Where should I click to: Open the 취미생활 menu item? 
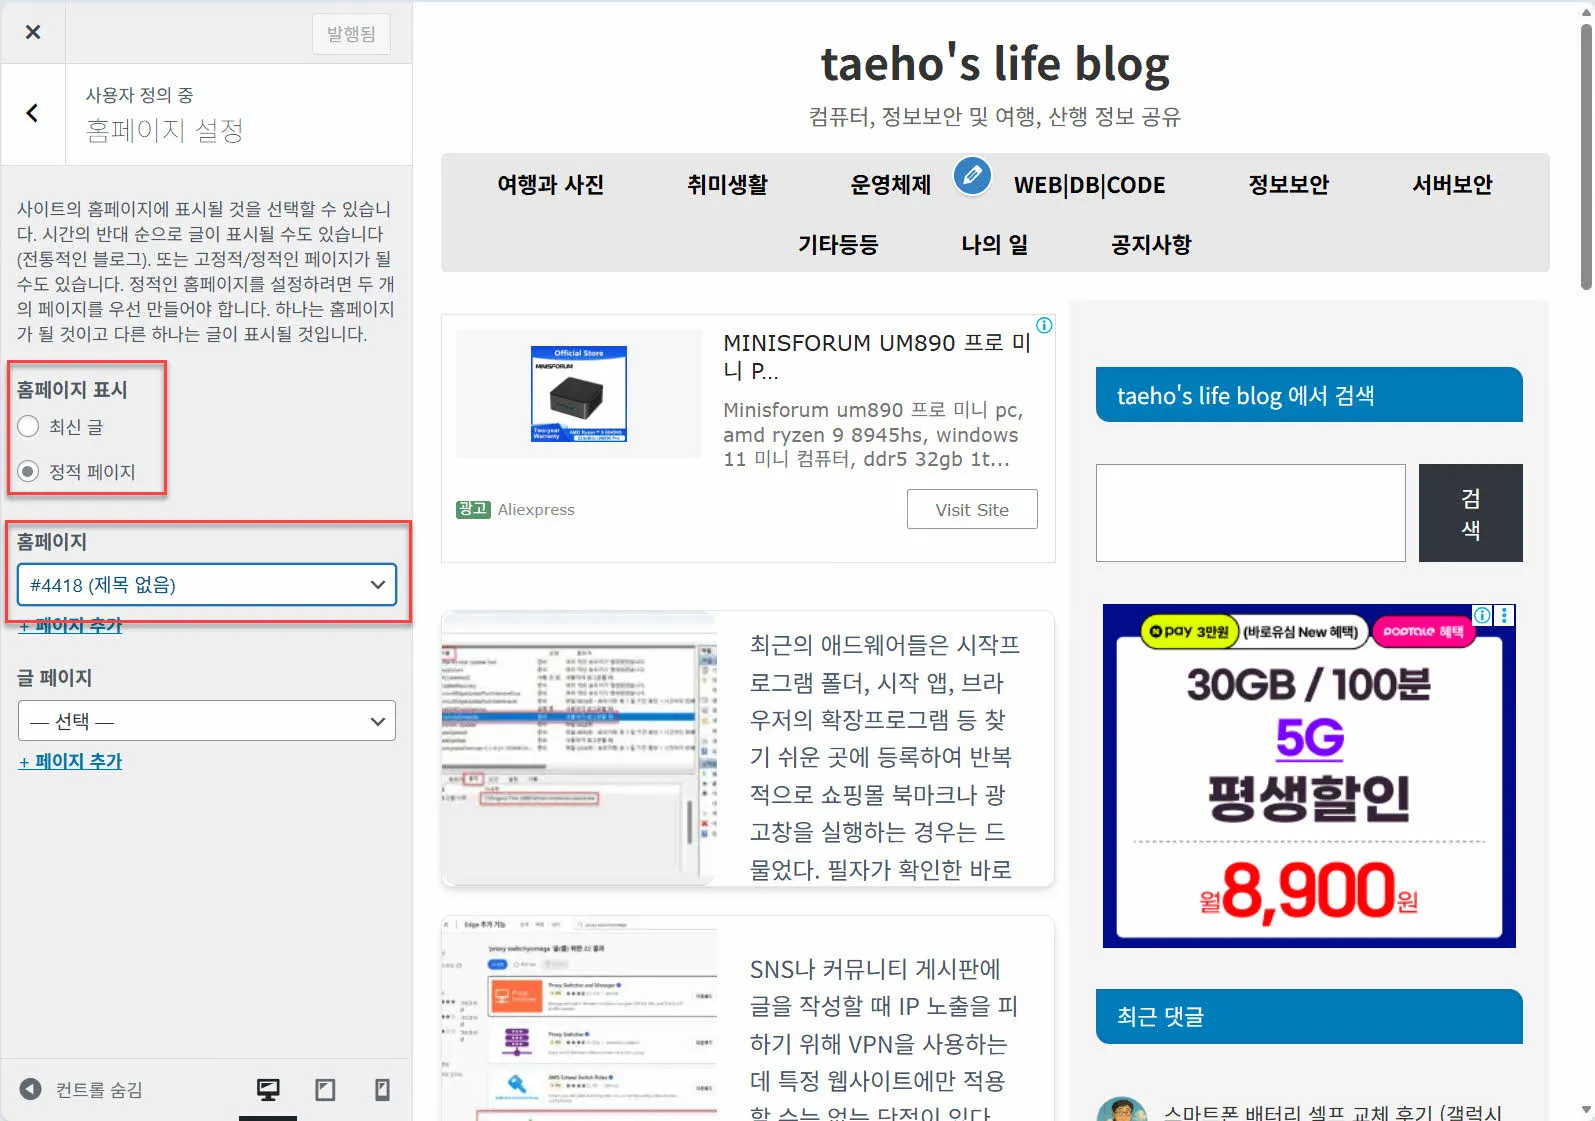click(727, 185)
